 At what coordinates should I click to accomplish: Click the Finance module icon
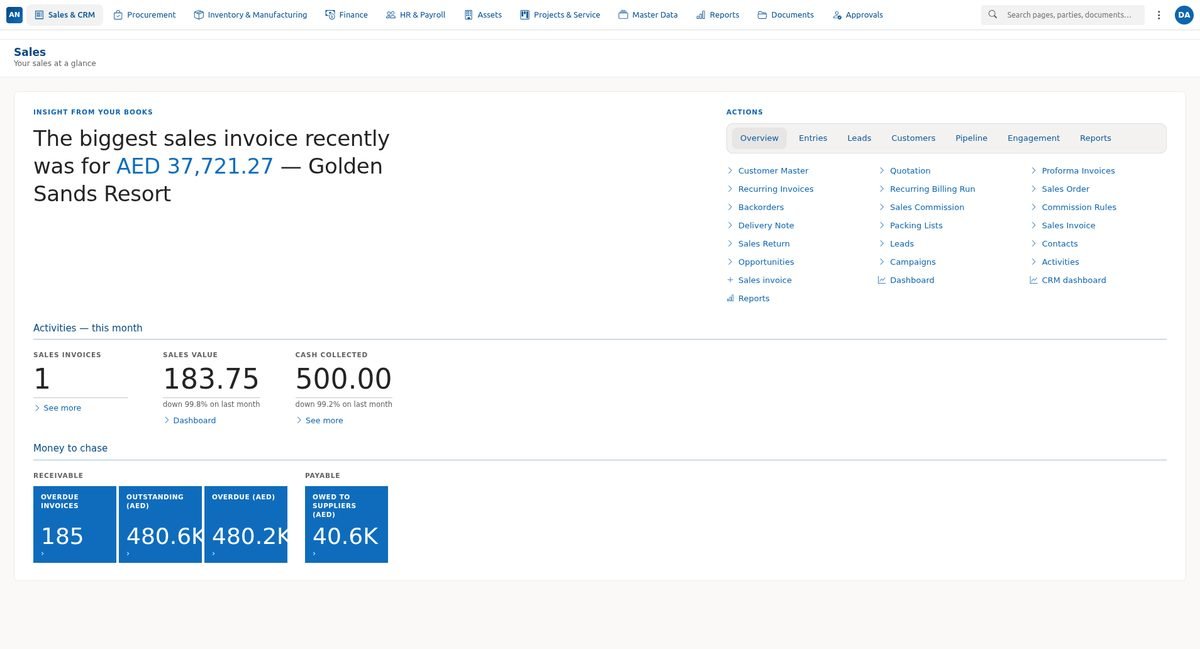330,15
